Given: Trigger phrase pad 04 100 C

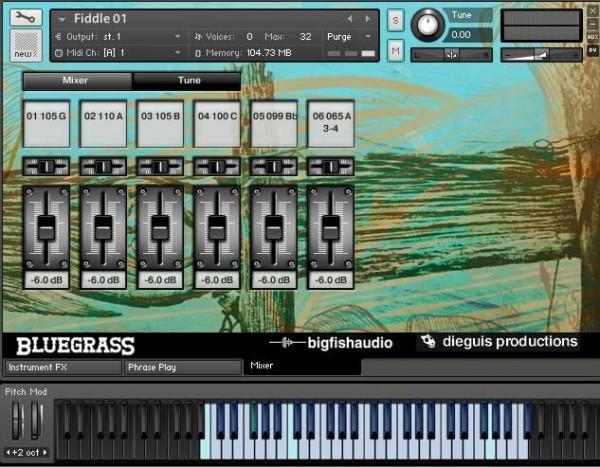Looking at the screenshot, I should click(217, 124).
